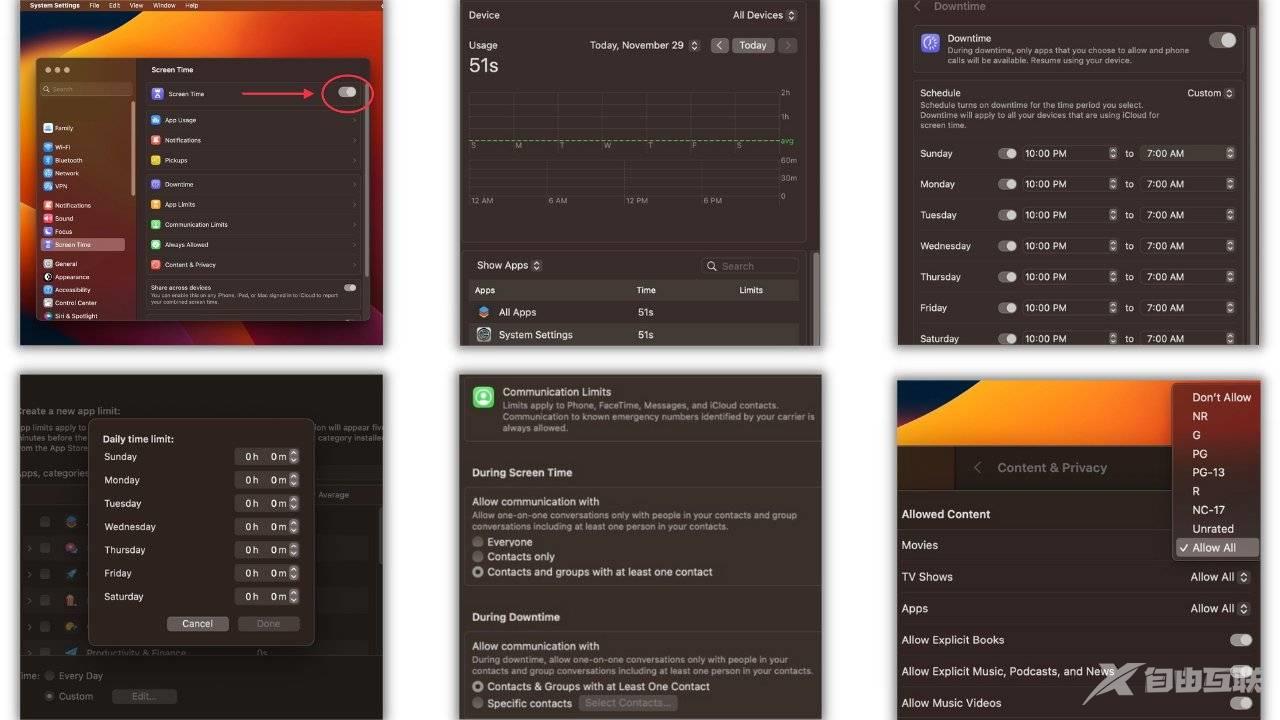Choose PG-13 from movie rating menu
Image resolution: width=1280 pixels, height=720 pixels.
1208,472
